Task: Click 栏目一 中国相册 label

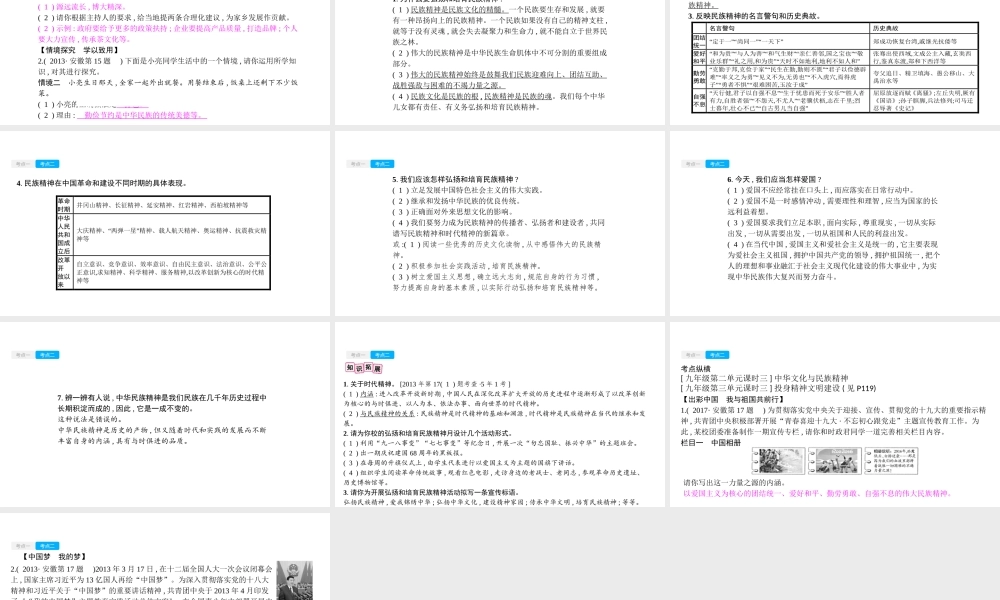Action: click(x=711, y=443)
